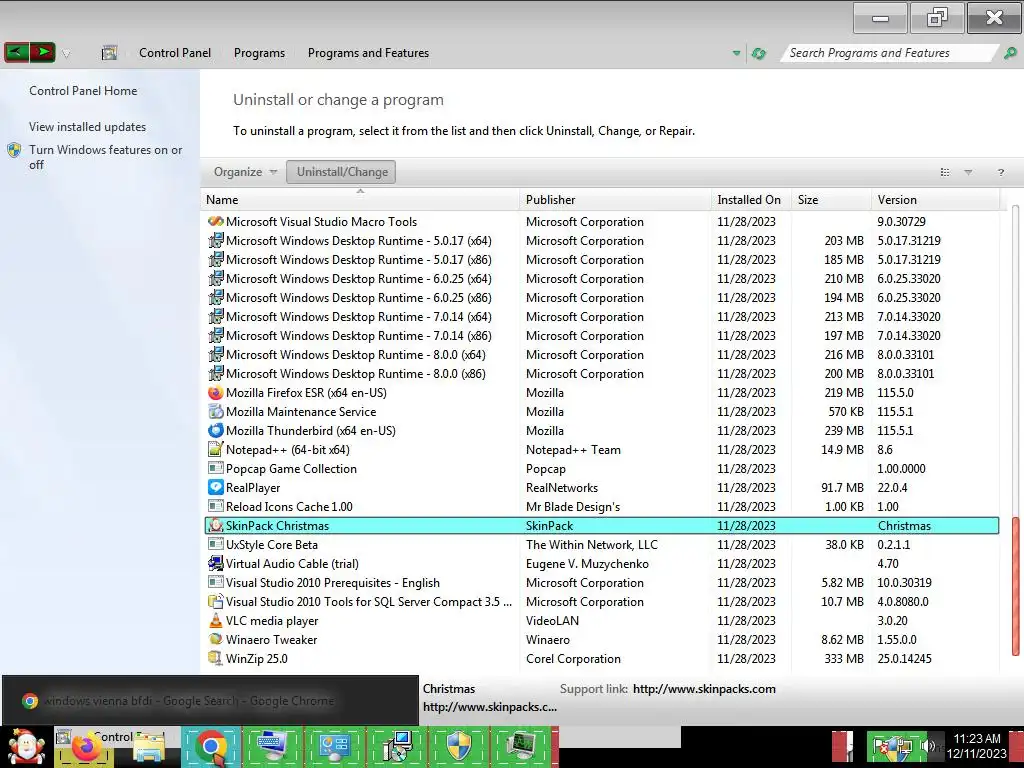The image size is (1024, 768).
Task: Click the shield icon beside Turn Windows features
Action: click(x=14, y=150)
